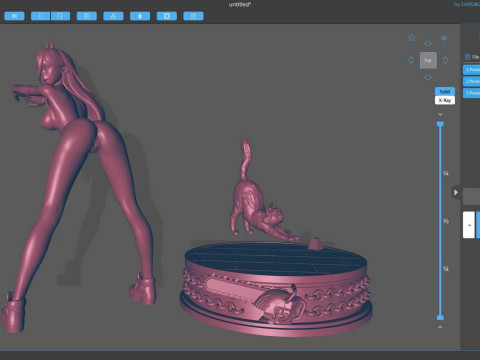This screenshot has height=360, width=480.
Task: Rotate view down with the bottom arrow icon
Action: pyautogui.click(x=428, y=78)
